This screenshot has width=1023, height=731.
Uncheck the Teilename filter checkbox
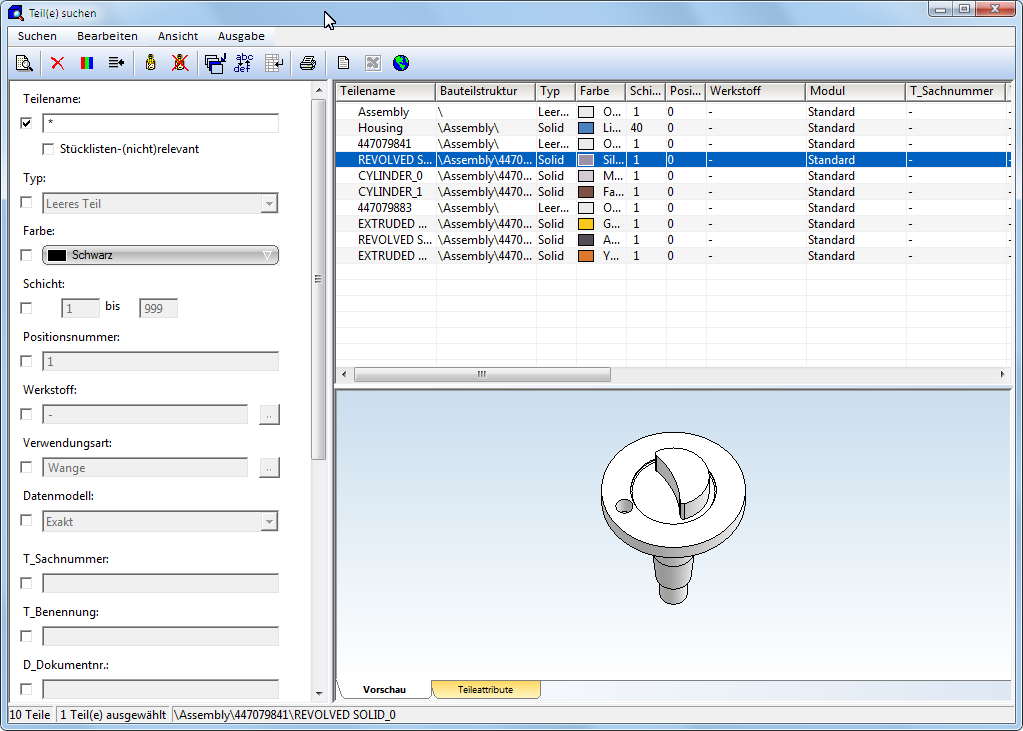pyautogui.click(x=27, y=124)
